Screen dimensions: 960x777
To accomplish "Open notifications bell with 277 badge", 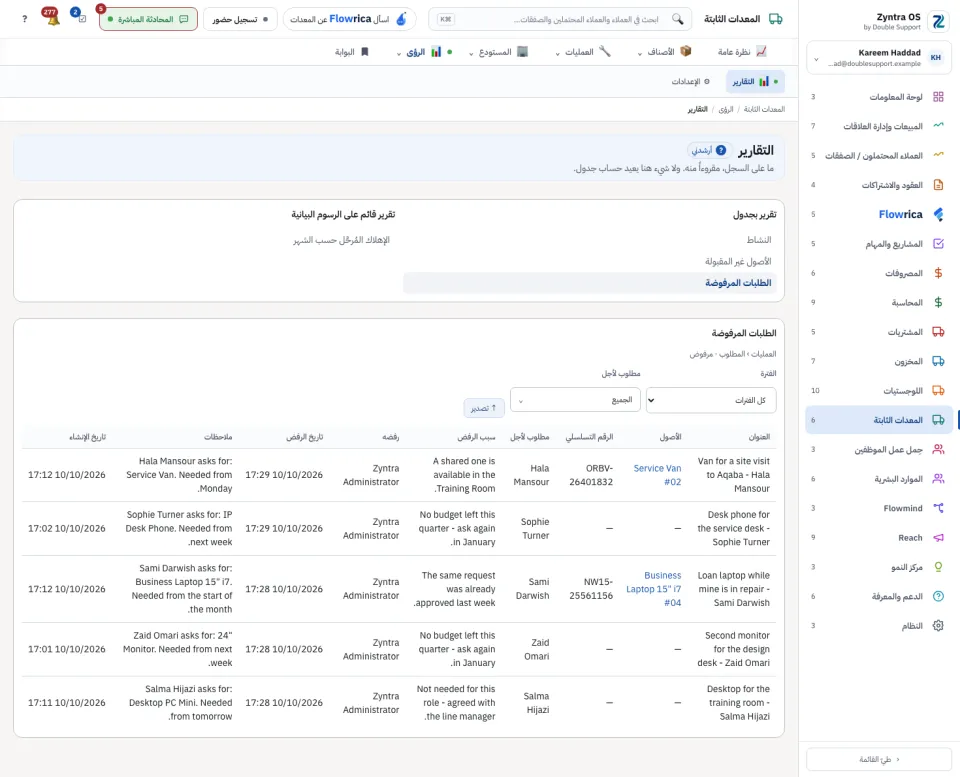I will click(x=52, y=17).
